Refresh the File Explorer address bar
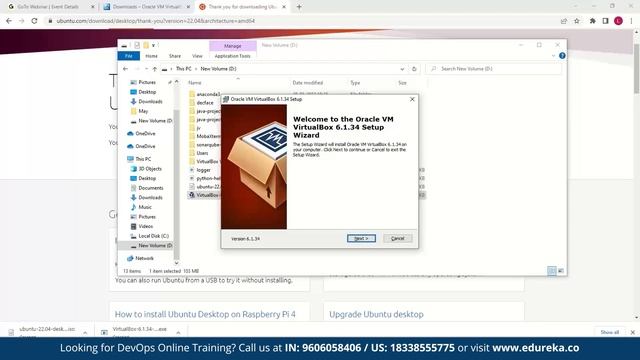Image resolution: width=640 pixels, height=360 pixels. pos(414,69)
